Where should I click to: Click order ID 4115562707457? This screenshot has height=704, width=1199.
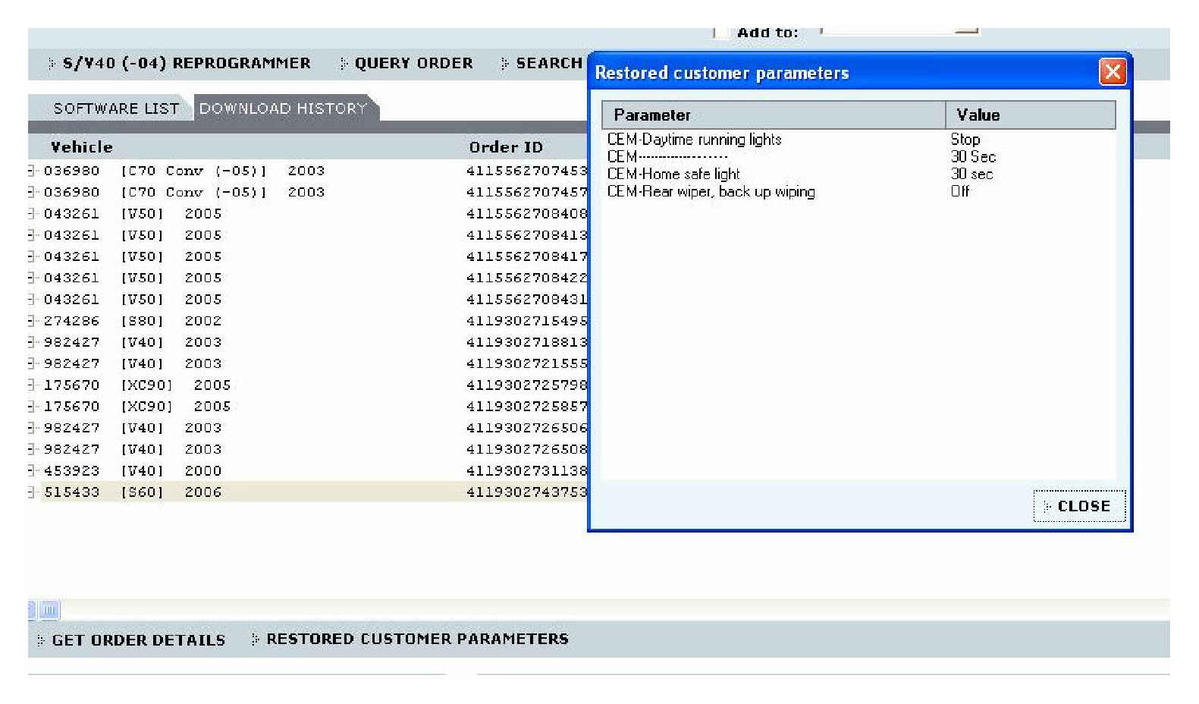pyautogui.click(x=527, y=193)
